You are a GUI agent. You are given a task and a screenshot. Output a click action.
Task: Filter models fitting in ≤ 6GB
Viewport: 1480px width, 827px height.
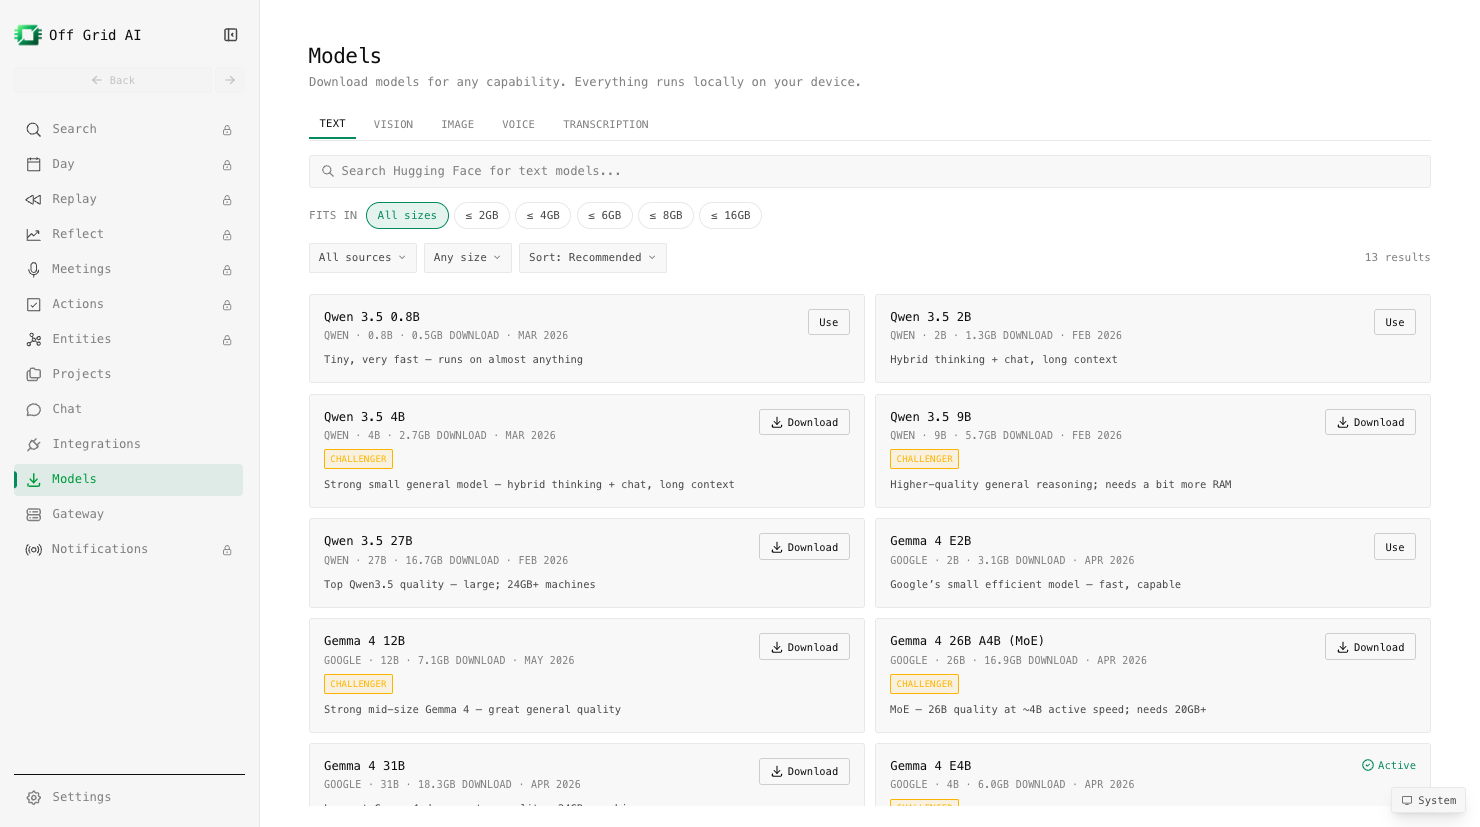coord(605,215)
